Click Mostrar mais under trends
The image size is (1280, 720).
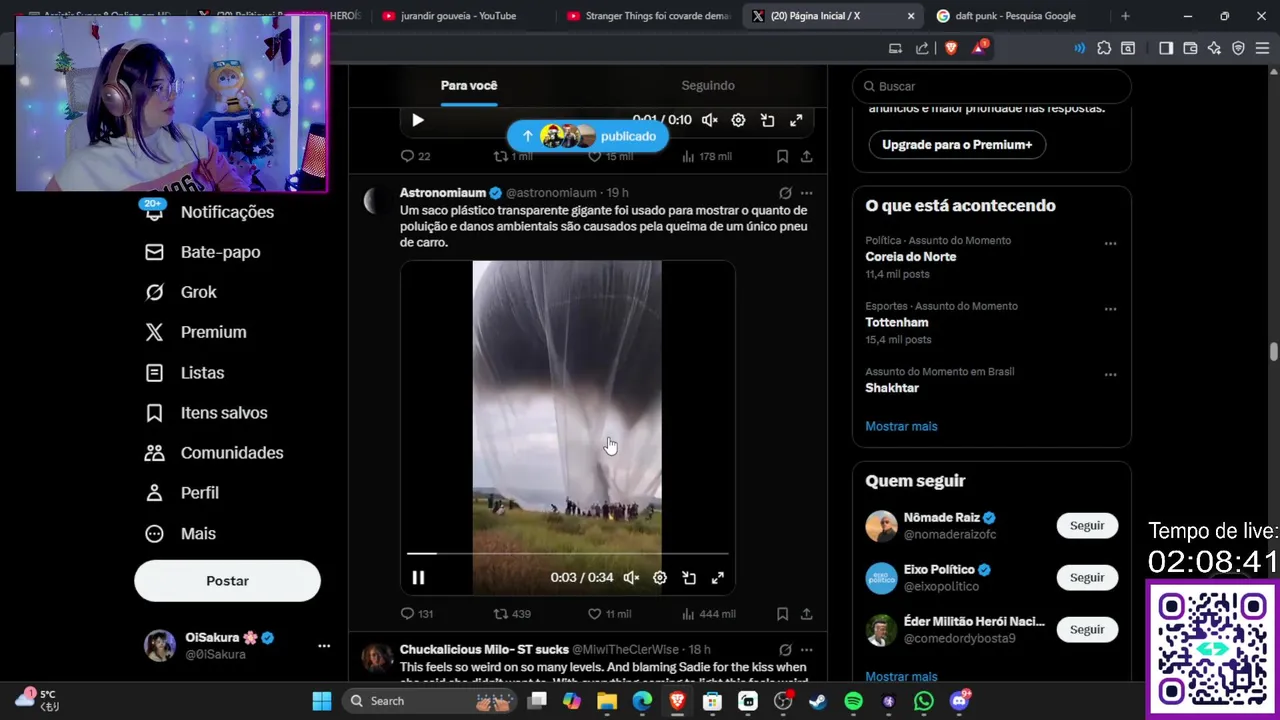pos(901,426)
